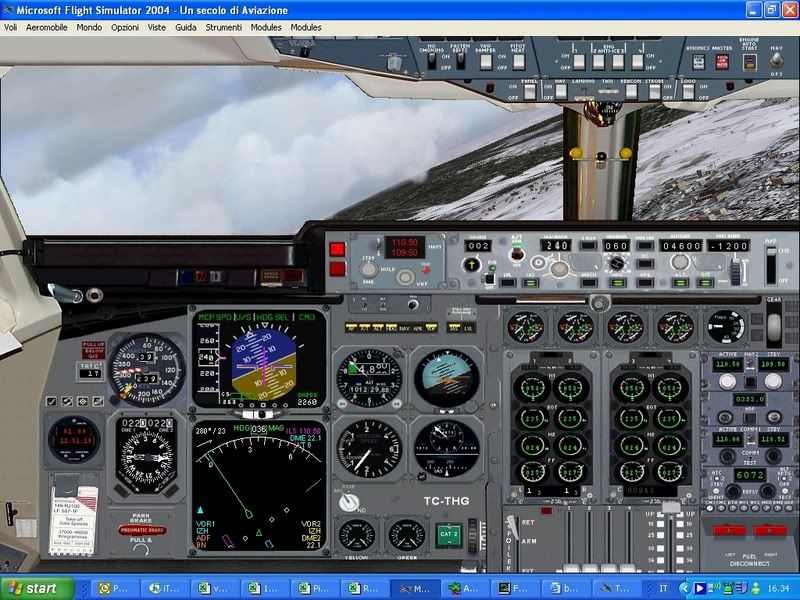Click the autopilot course knob
Image resolution: width=800 pixels, height=600 pixels.
pos(471,265)
